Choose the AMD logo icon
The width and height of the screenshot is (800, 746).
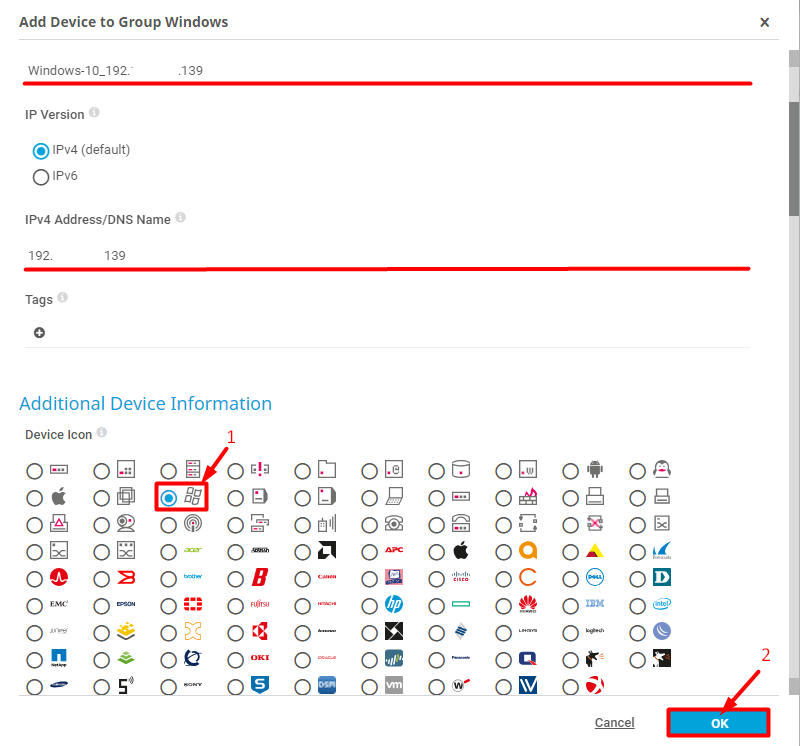pyautogui.click(x=327, y=551)
